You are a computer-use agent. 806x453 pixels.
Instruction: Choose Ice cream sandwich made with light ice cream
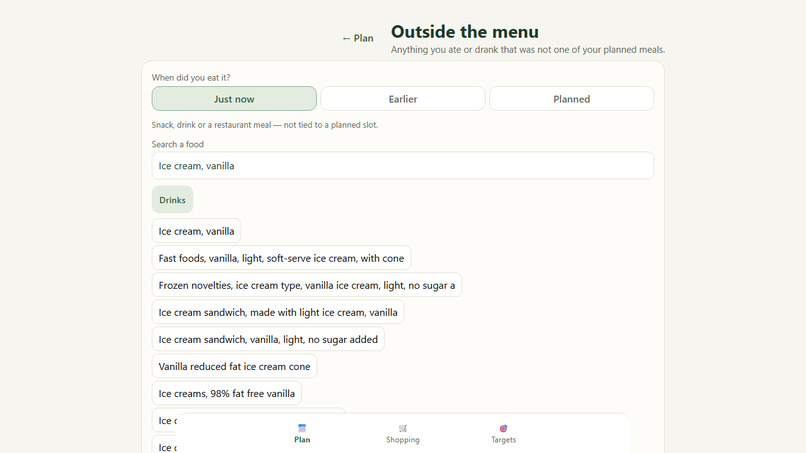tap(278, 312)
